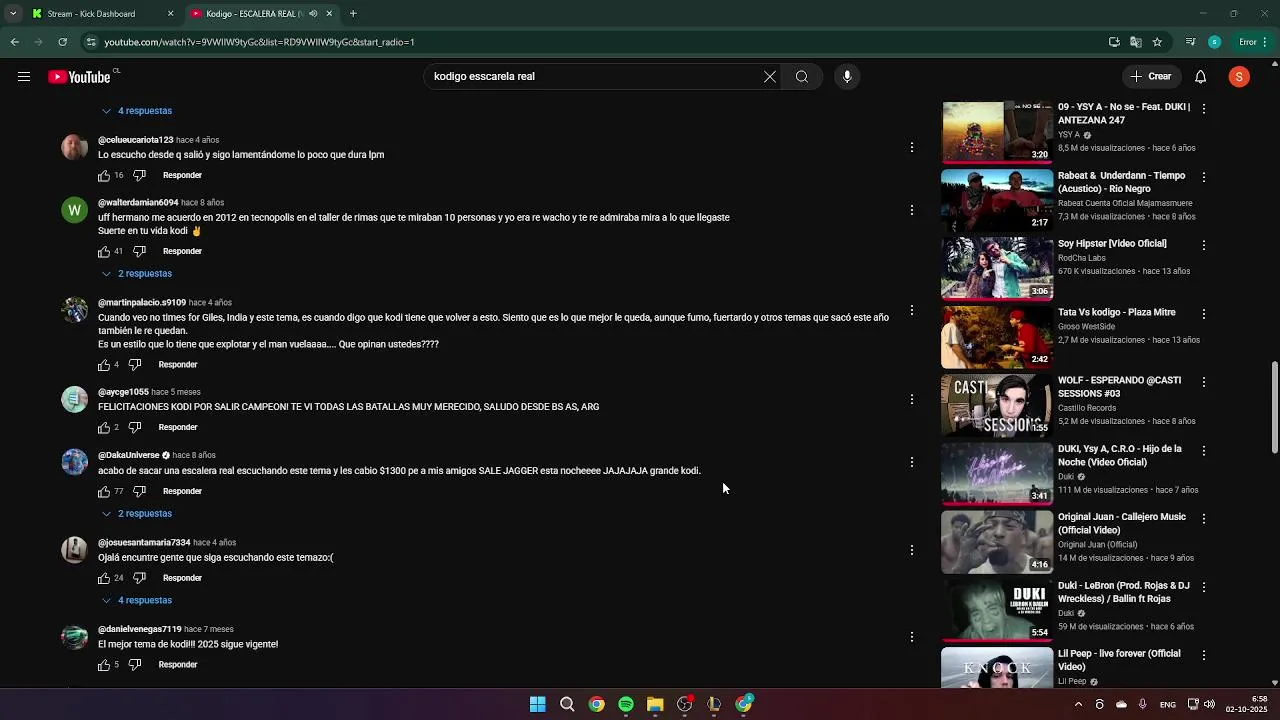Image resolution: width=1280 pixels, height=720 pixels.
Task: Switch to Stream - Kick Dashboard tab
Action: 101,14
